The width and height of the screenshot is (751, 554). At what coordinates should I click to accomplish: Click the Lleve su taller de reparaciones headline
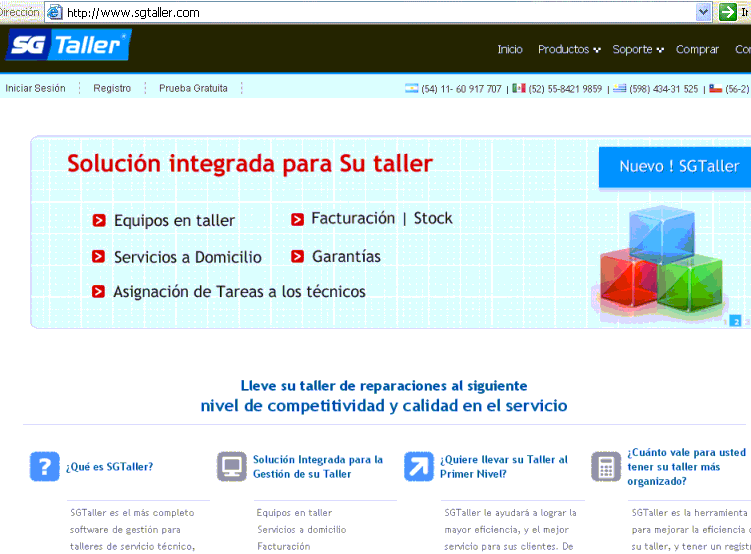click(x=384, y=396)
